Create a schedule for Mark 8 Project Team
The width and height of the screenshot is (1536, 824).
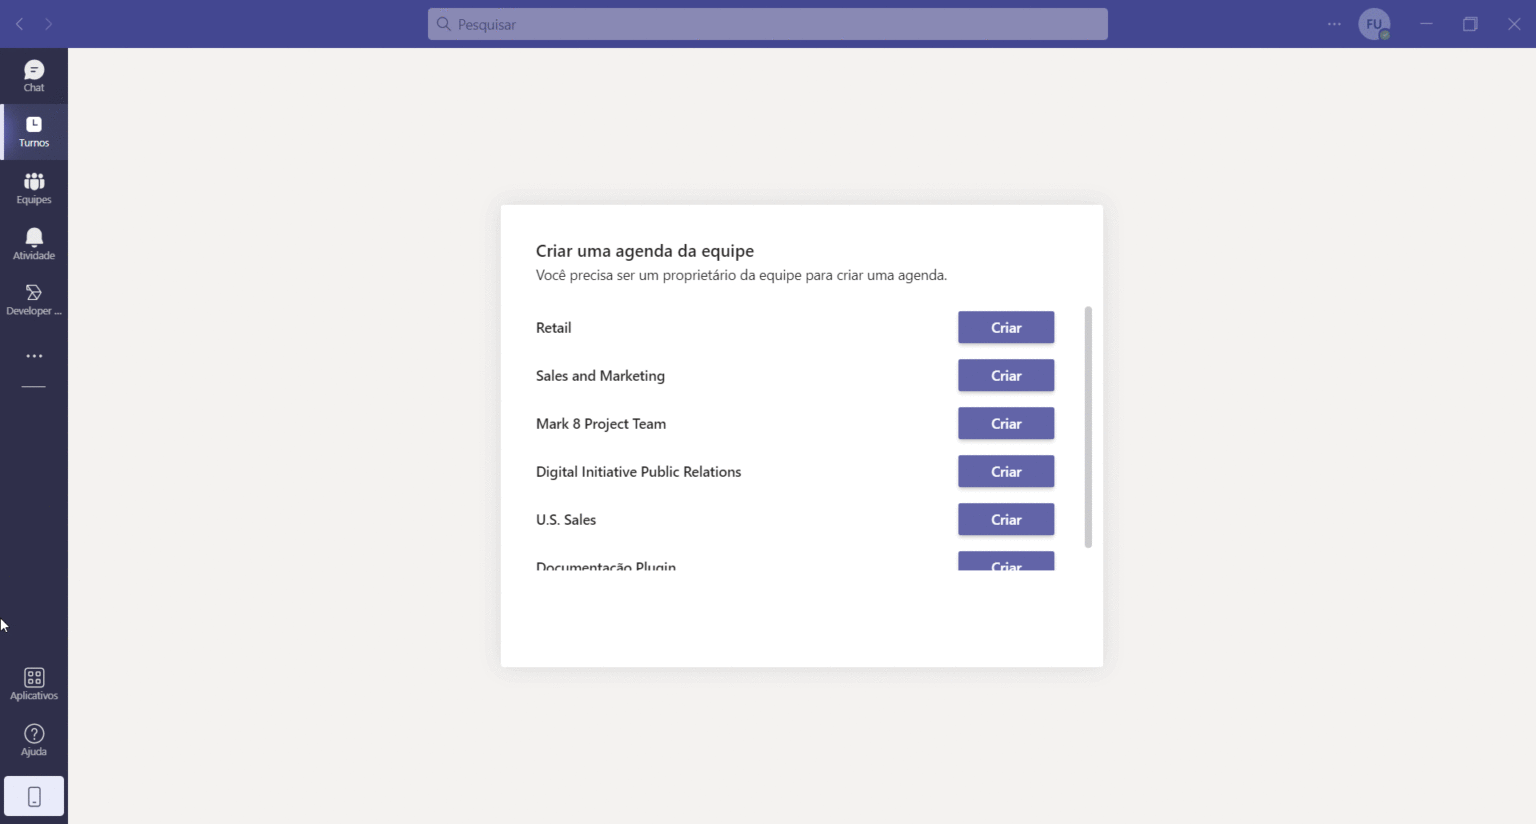point(1006,423)
